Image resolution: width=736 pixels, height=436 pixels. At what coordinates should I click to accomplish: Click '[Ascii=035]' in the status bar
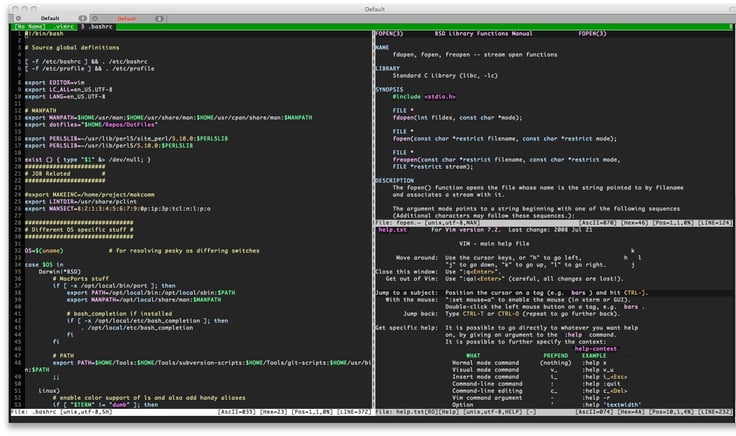[x=237, y=412]
